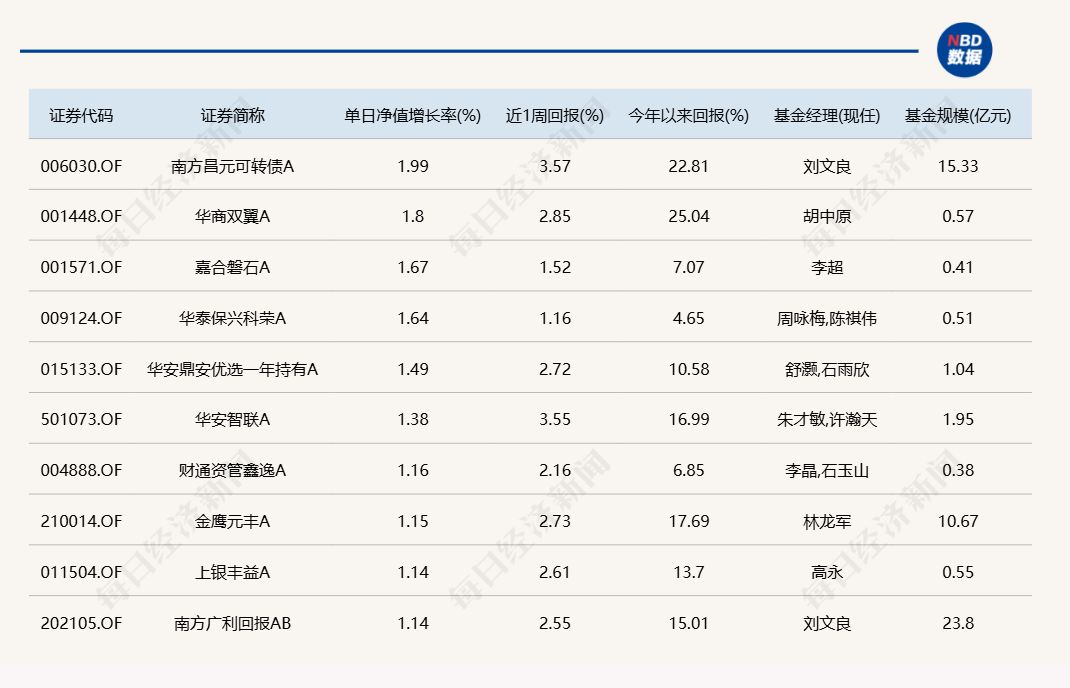This screenshot has height=688, width=1070.
Task: Click weekly return value 2.73
Action: tap(555, 521)
